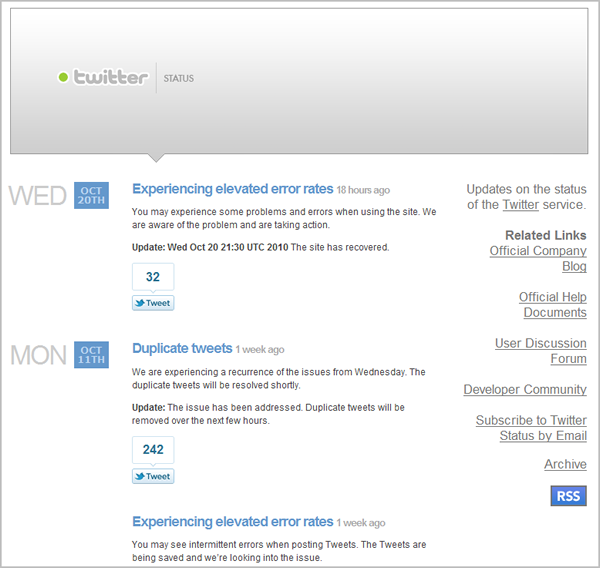Open the Archive link
Viewport: 600px width, 568px height.
pos(566,464)
